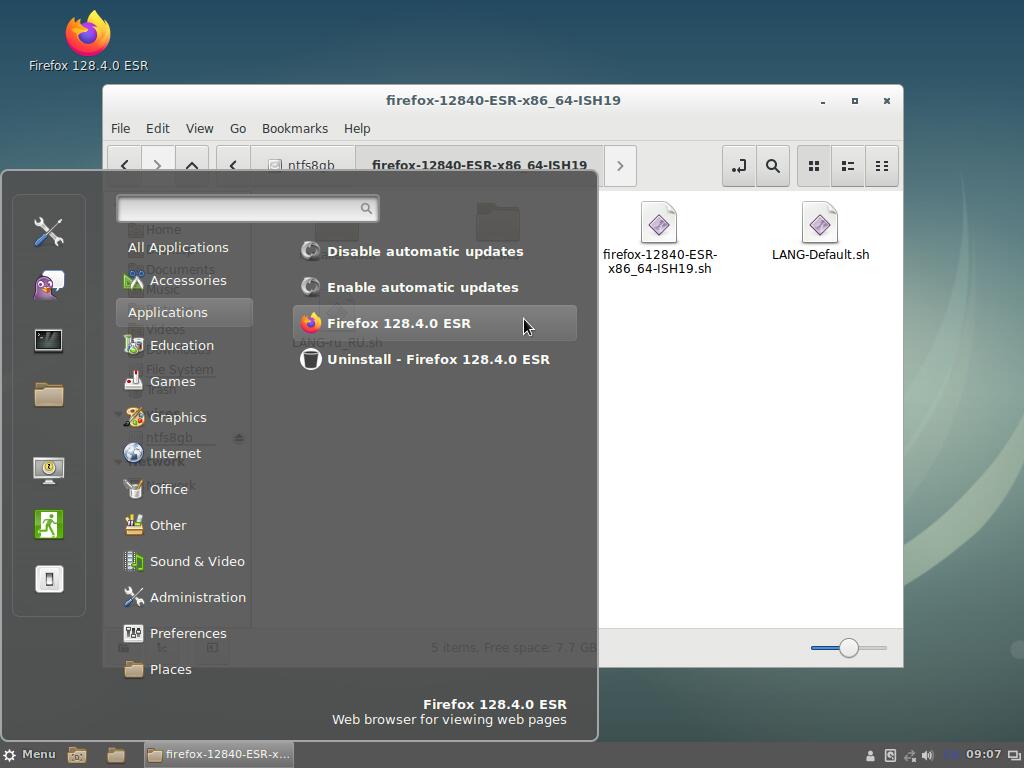This screenshot has width=1024, height=768.
Task: Click the Firefox icon next to Firefox 128.4.0 ESR entry
Action: click(x=311, y=323)
